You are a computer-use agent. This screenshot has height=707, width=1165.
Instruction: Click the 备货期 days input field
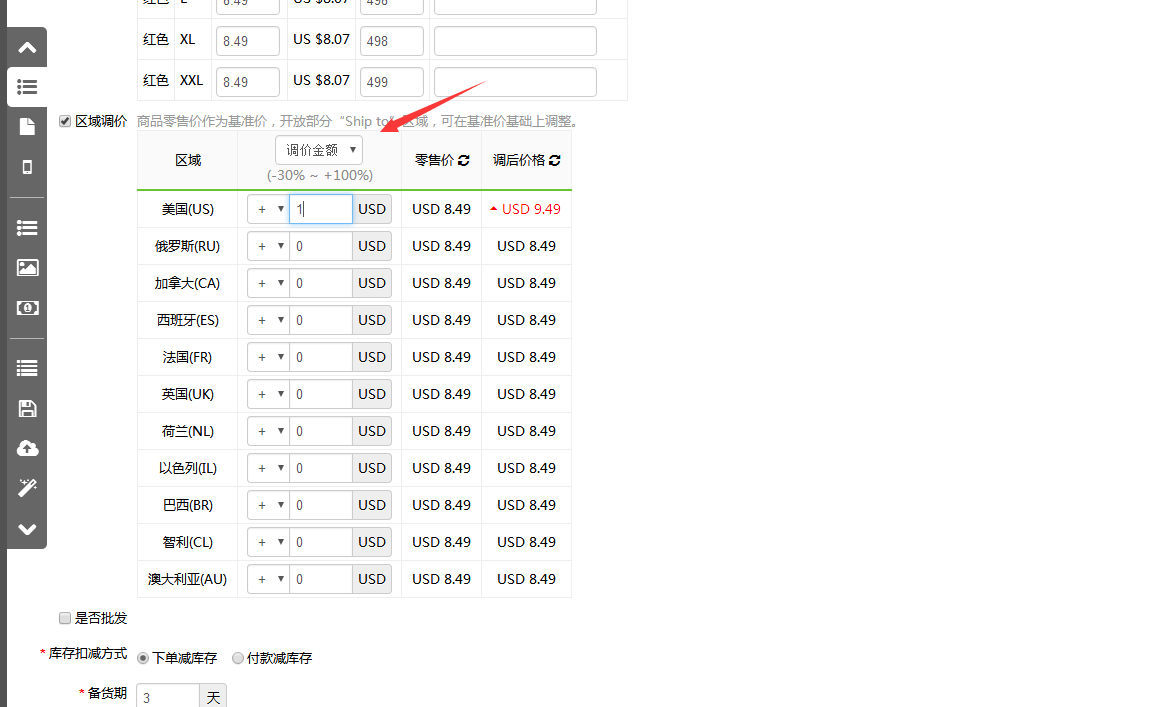[x=168, y=697]
